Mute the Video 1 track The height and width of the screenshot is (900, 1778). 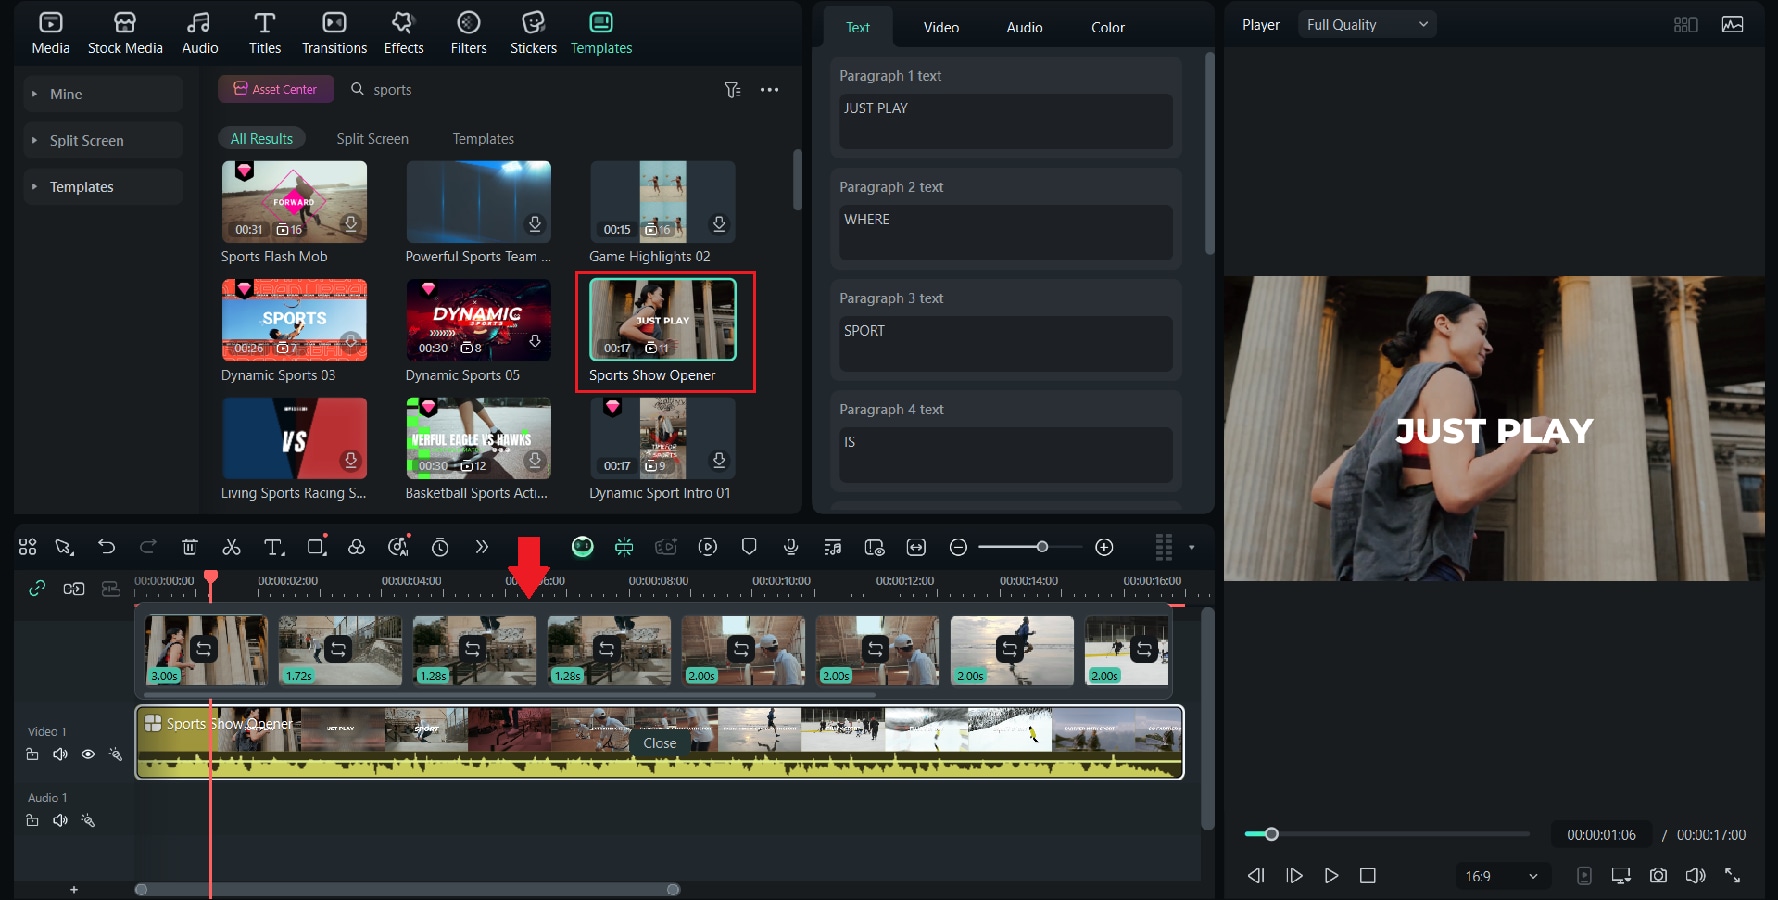tap(60, 755)
